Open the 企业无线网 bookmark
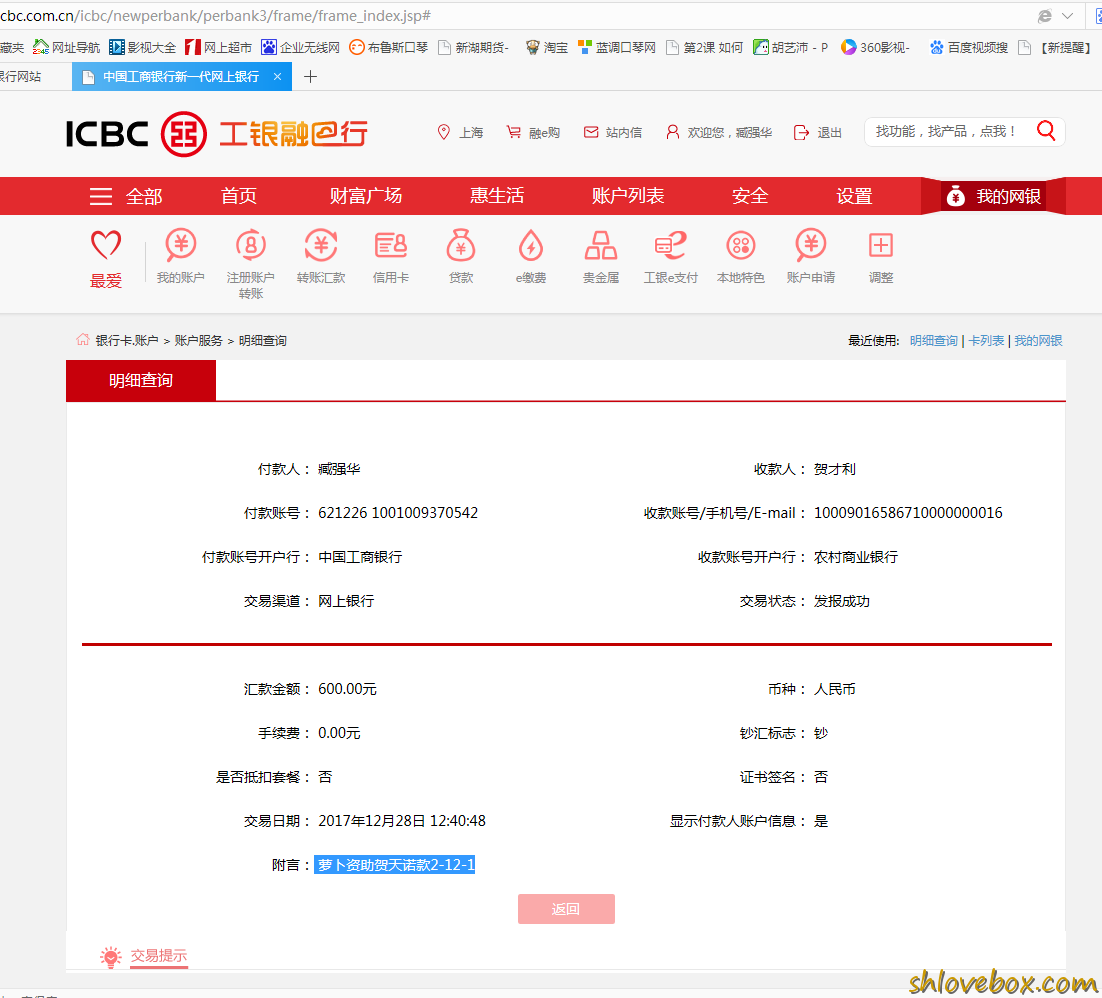Viewport: 1102px width, 998px height. point(300,47)
